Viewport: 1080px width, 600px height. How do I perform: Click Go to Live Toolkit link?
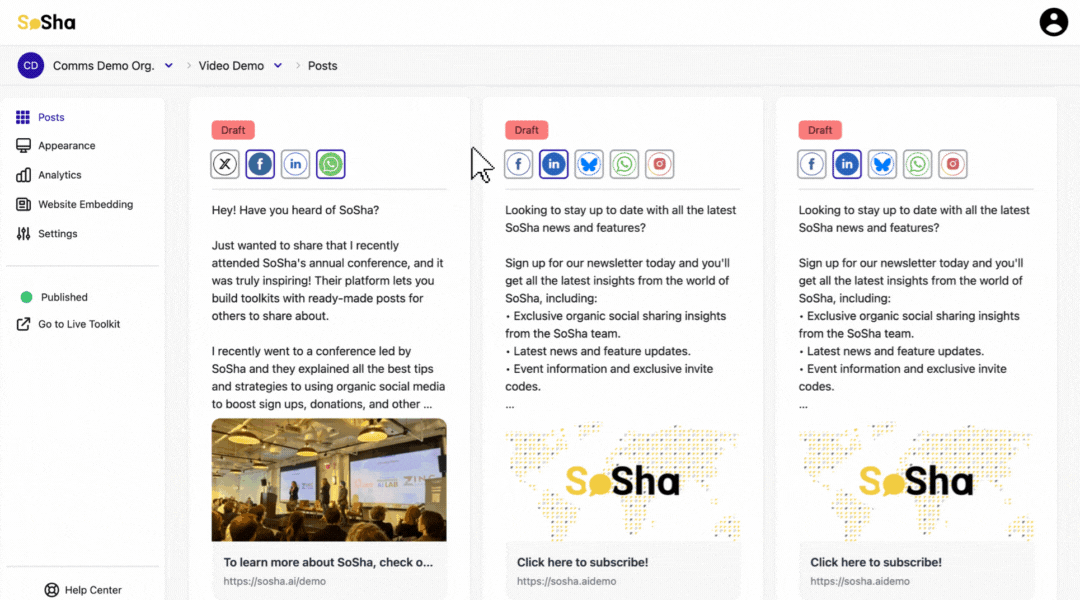(x=79, y=324)
